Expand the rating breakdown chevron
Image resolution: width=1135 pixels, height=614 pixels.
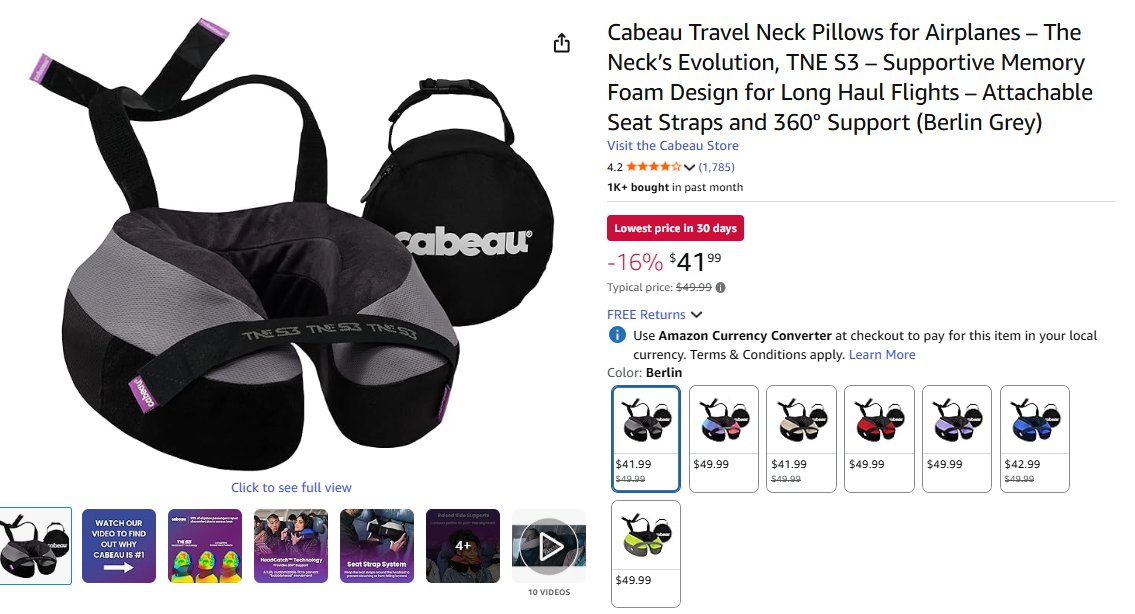689,167
